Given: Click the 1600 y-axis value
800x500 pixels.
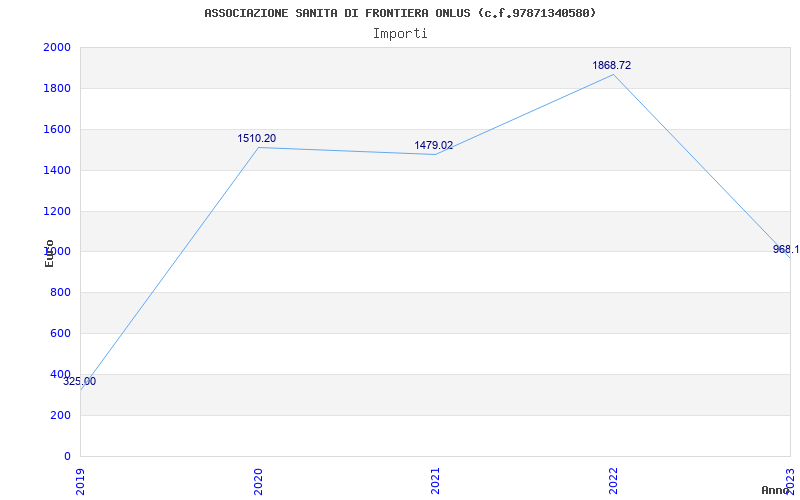Looking at the screenshot, I should 57,129.
